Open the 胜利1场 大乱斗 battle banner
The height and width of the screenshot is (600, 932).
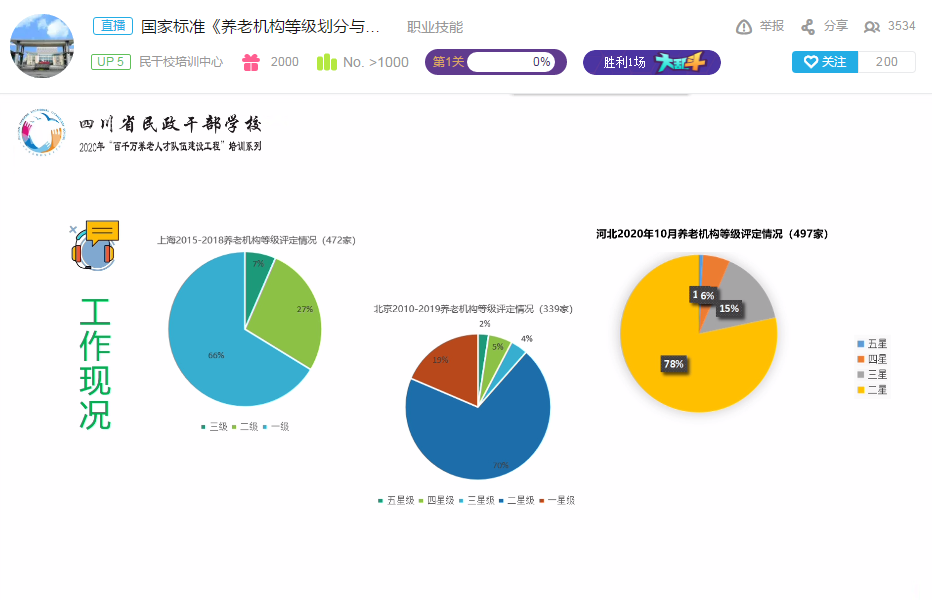tap(651, 63)
